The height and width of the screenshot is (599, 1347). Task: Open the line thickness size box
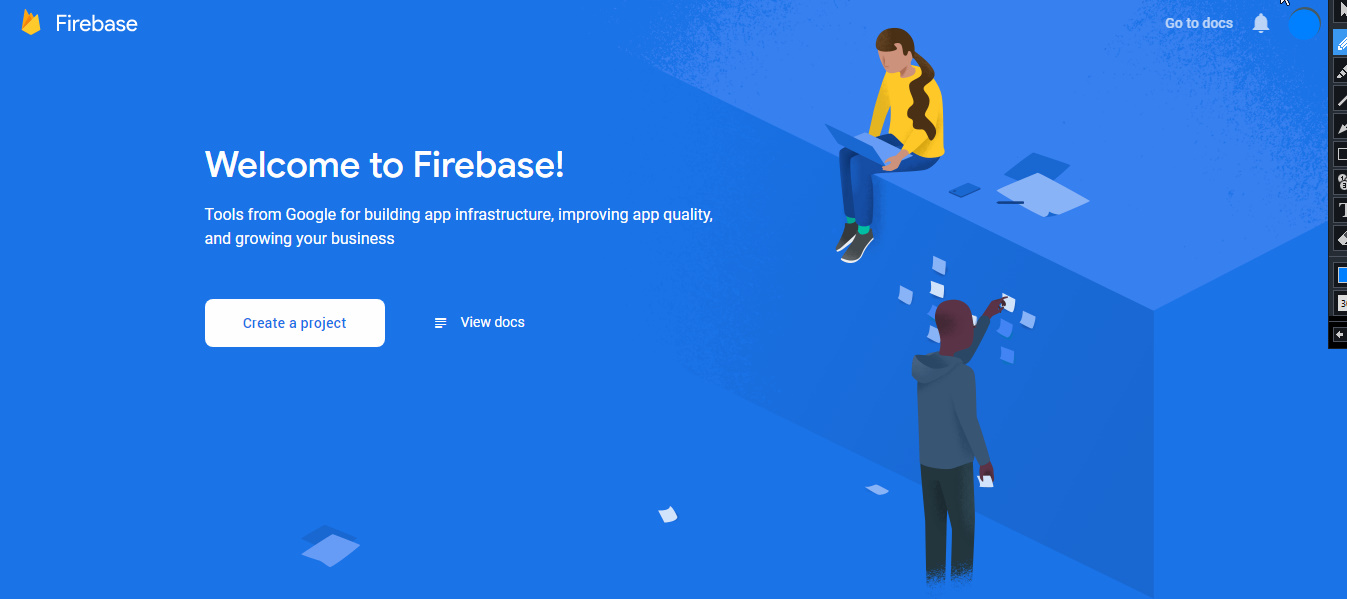1341,302
